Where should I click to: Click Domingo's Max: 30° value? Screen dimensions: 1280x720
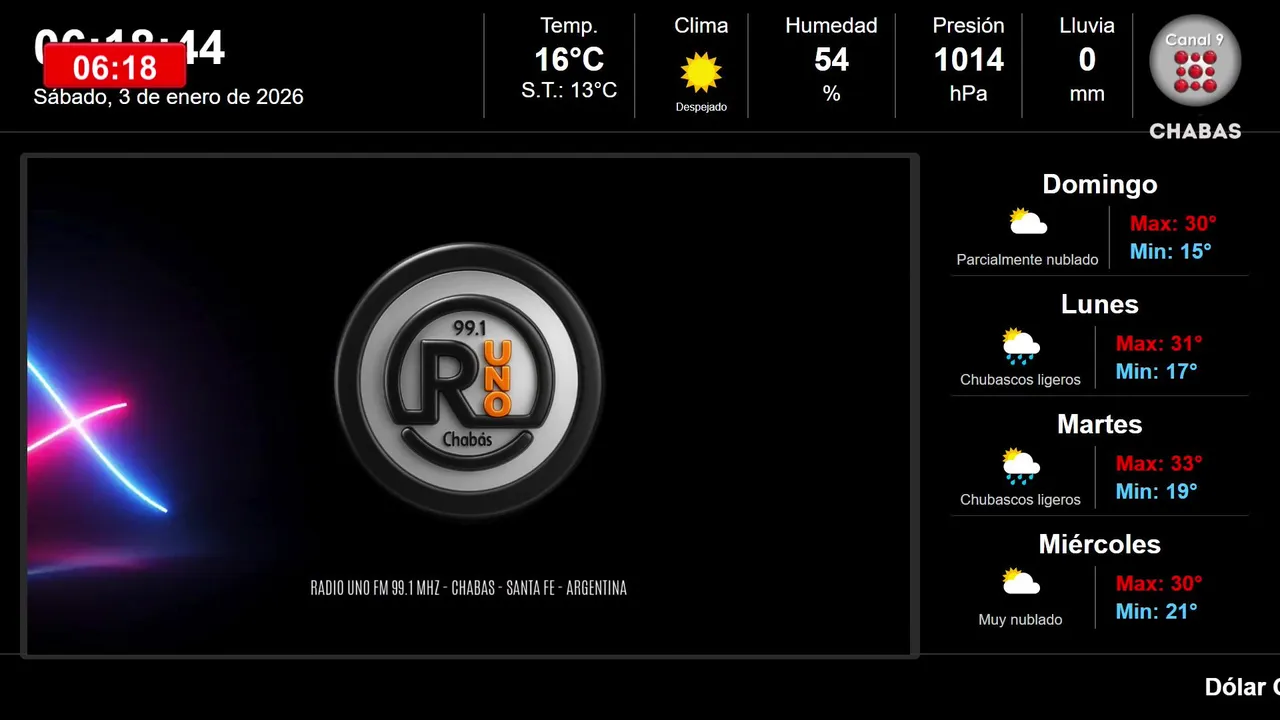[1173, 223]
